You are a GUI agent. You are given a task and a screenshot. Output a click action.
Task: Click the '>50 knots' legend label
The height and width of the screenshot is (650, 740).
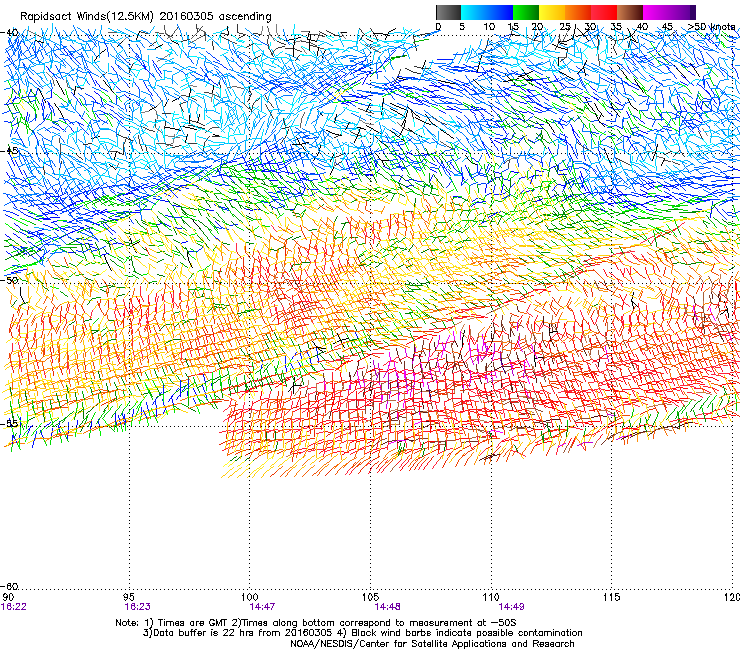(711, 27)
